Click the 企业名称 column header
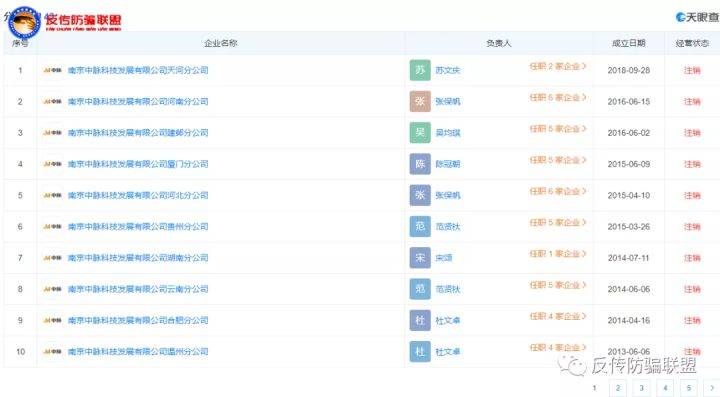This screenshot has height=397, width=720. point(220,43)
